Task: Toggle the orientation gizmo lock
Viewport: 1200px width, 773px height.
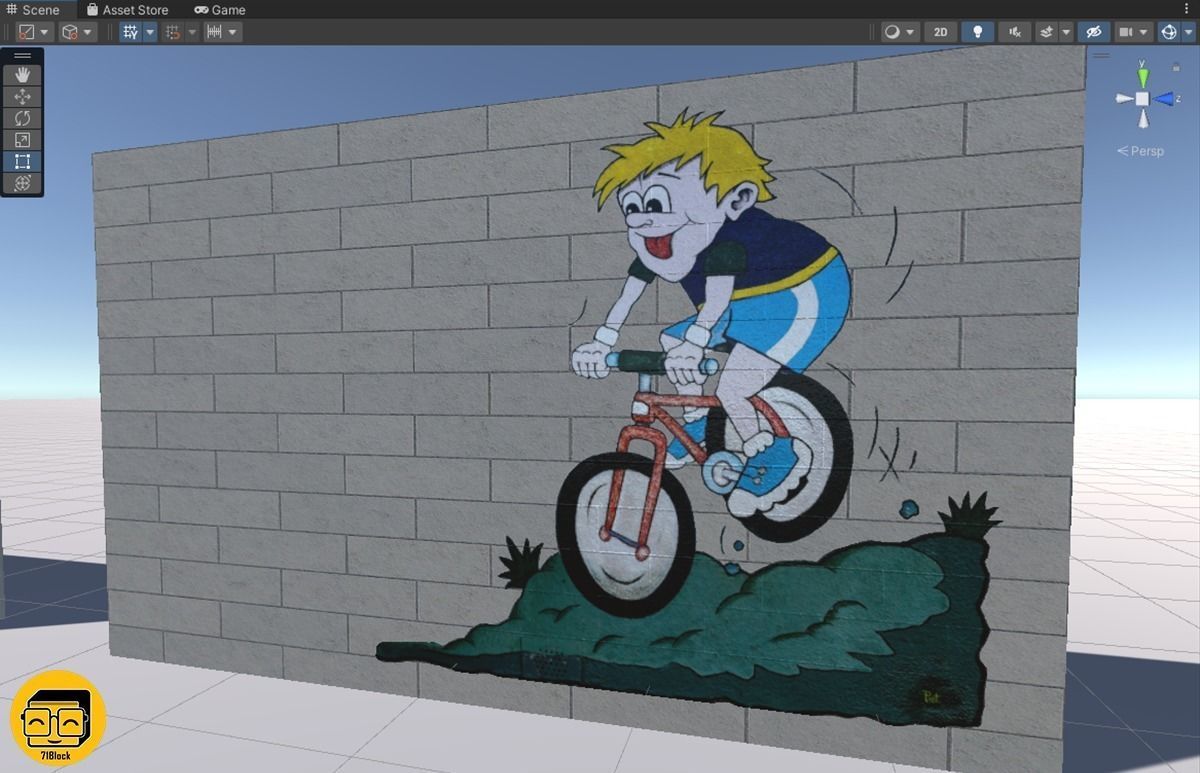Action: click(x=1176, y=67)
